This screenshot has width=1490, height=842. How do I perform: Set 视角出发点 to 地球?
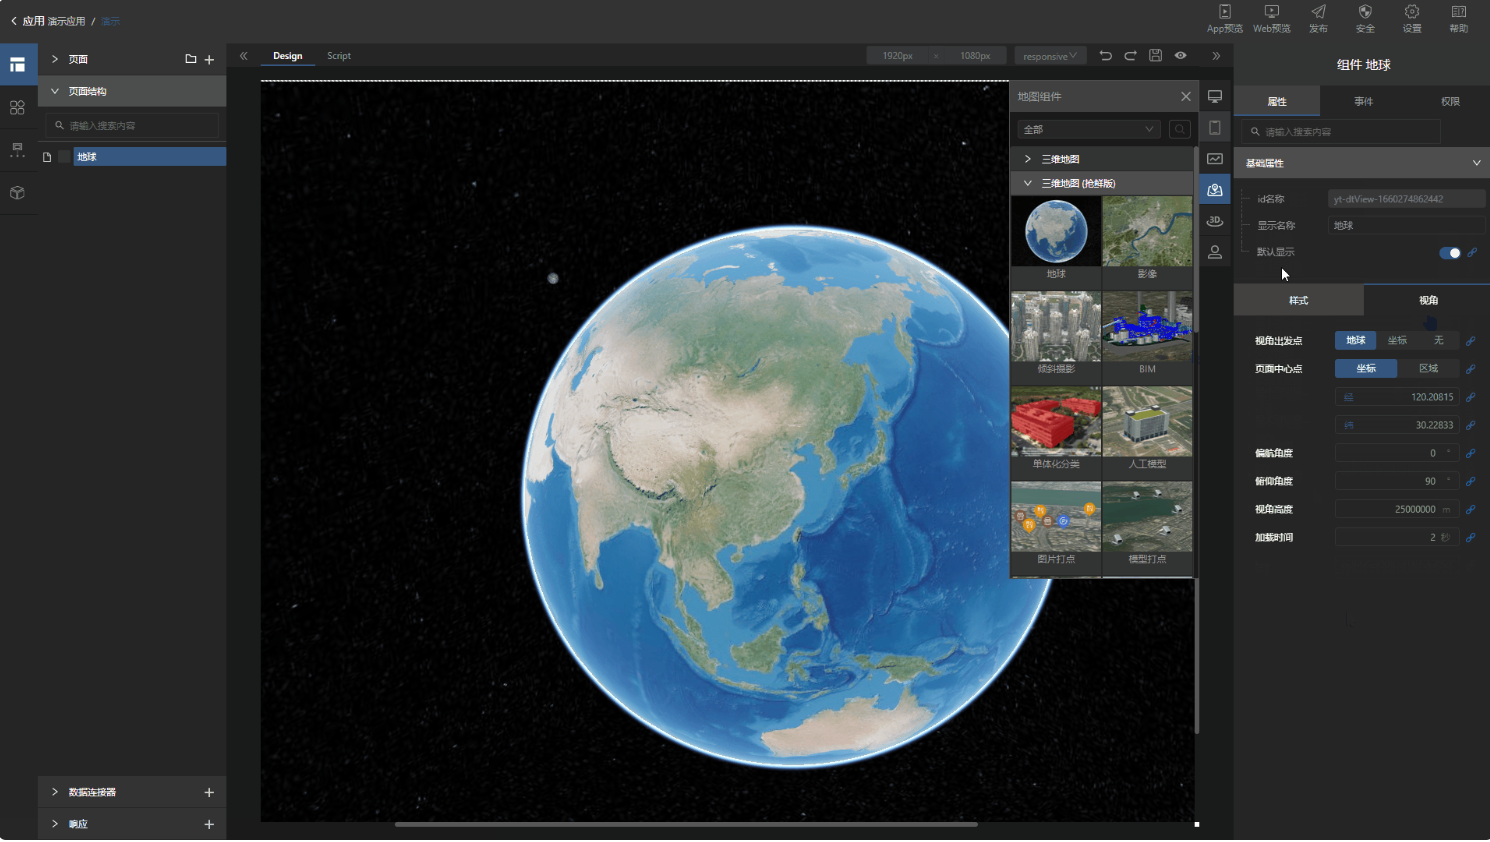coord(1355,341)
